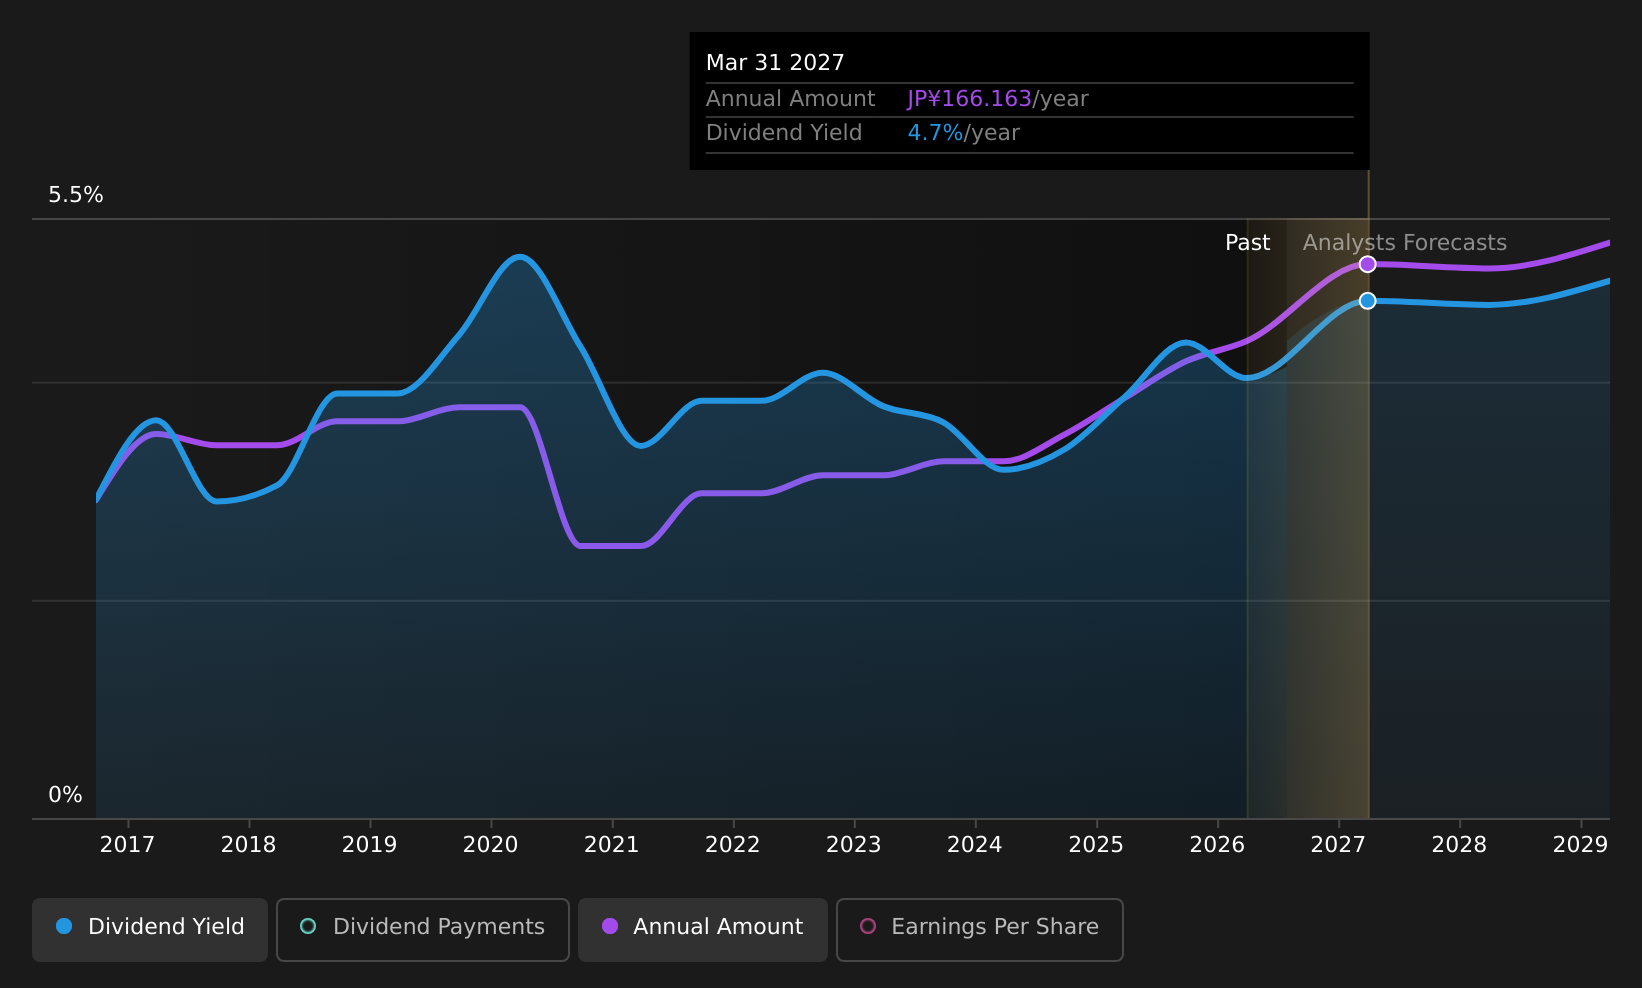Click the Past region label
The image size is (1642, 988).
pyautogui.click(x=1247, y=243)
